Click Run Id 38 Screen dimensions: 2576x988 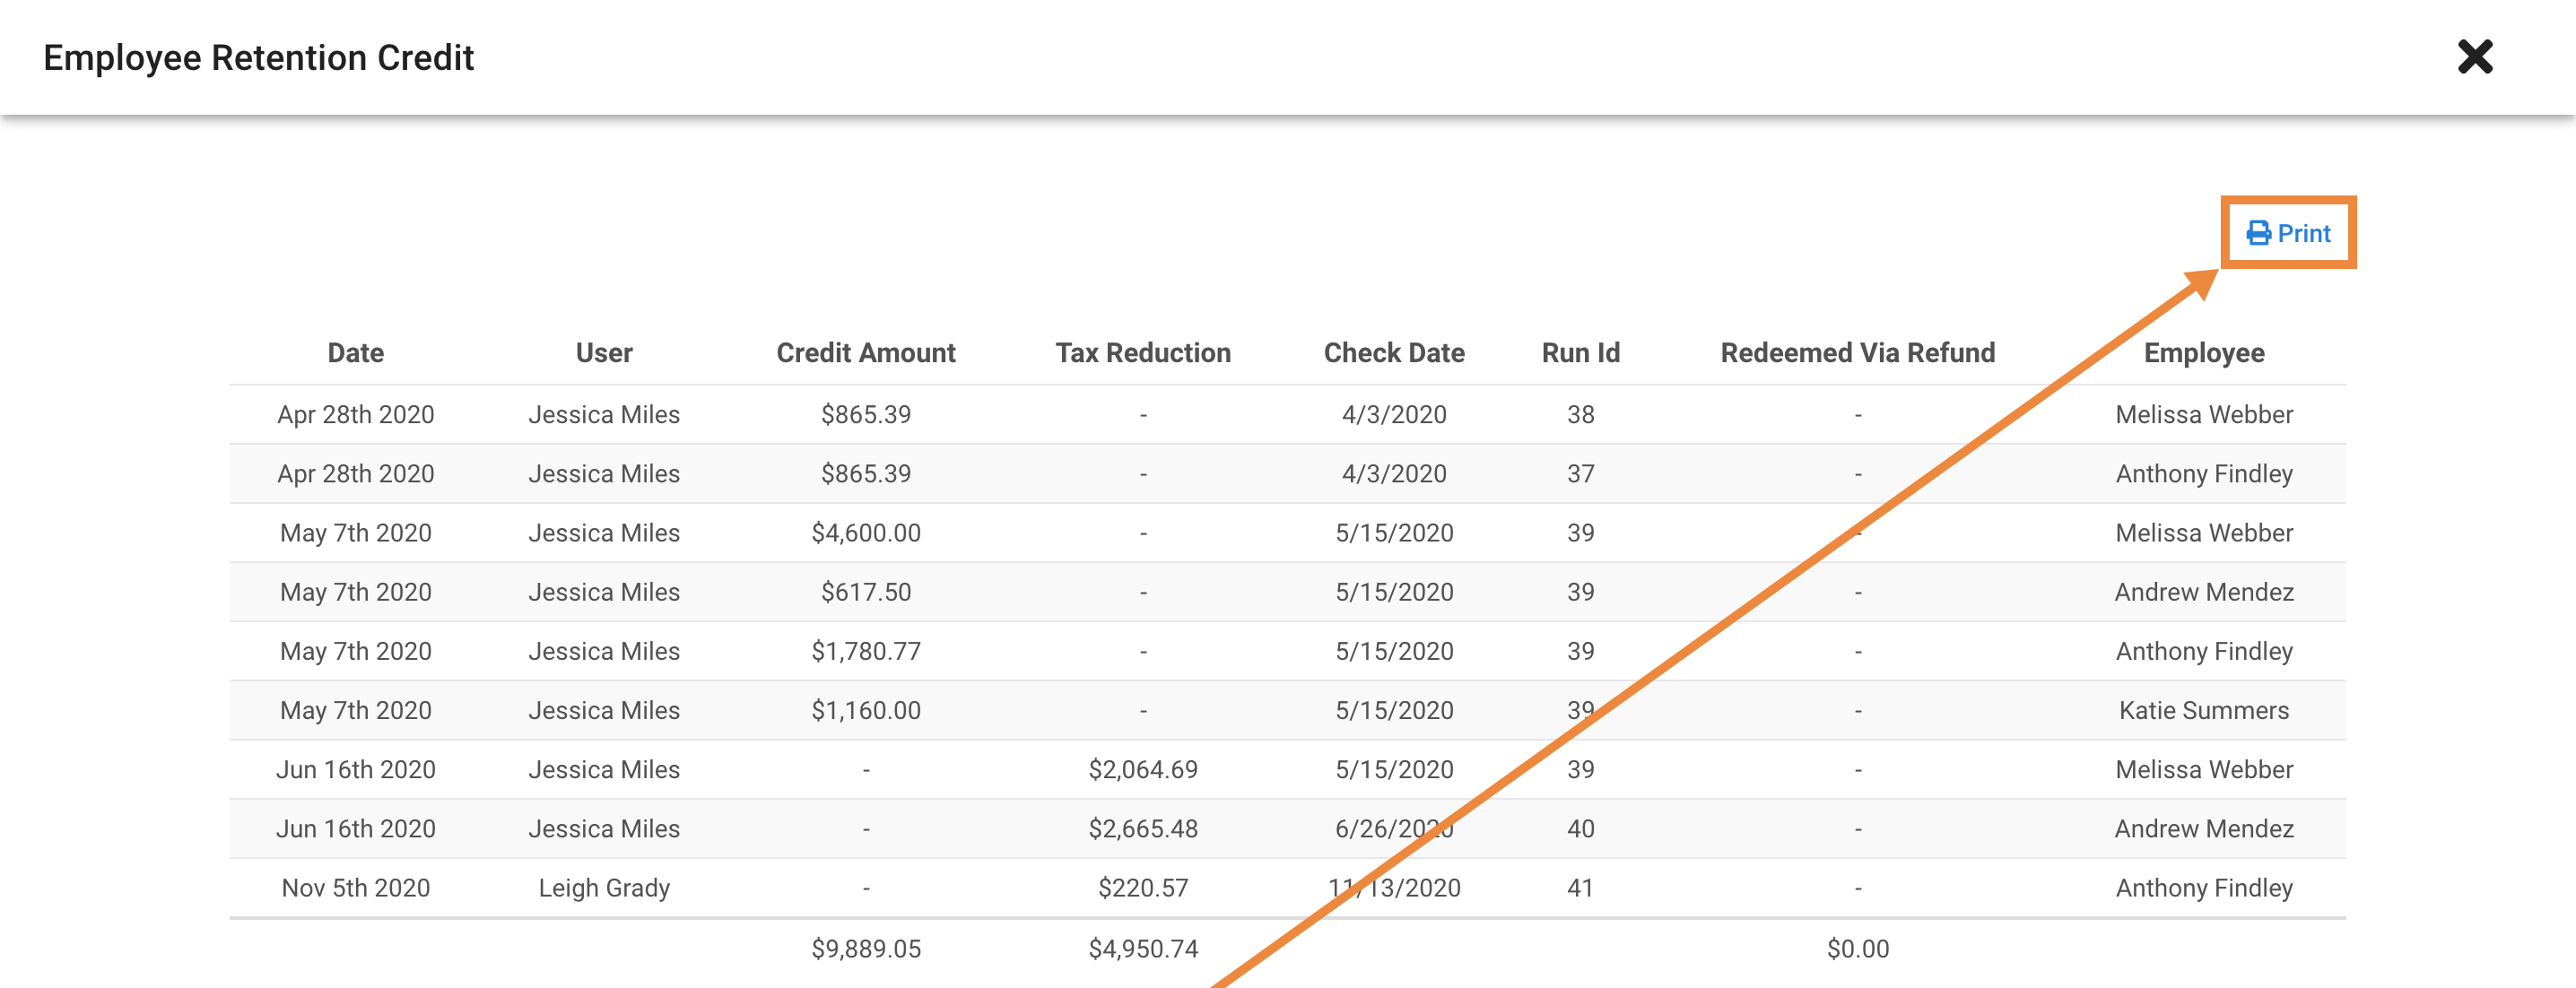[x=1580, y=414]
